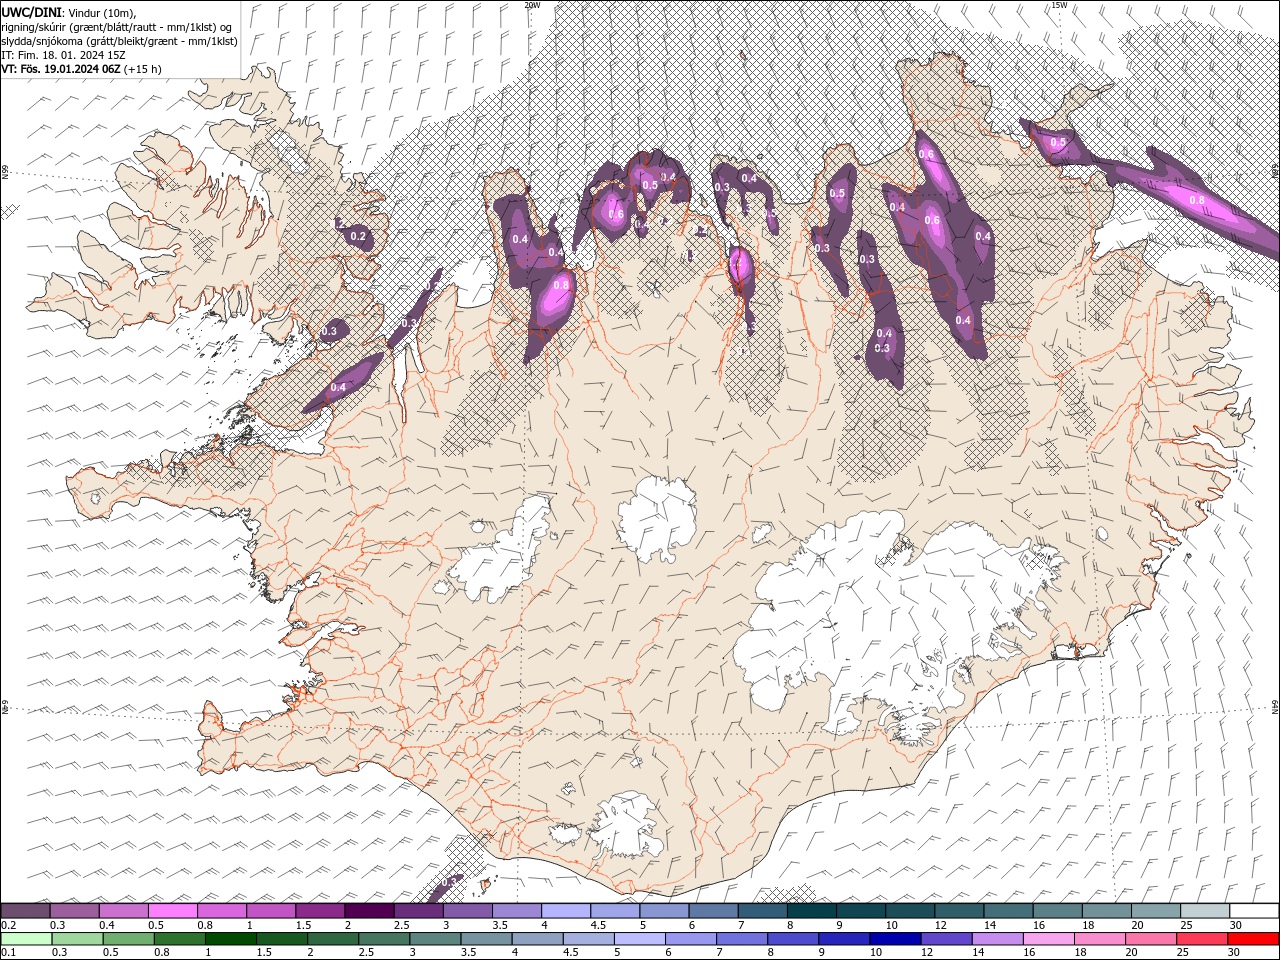Click the green 0.5 swatch in lower legend

(129, 939)
